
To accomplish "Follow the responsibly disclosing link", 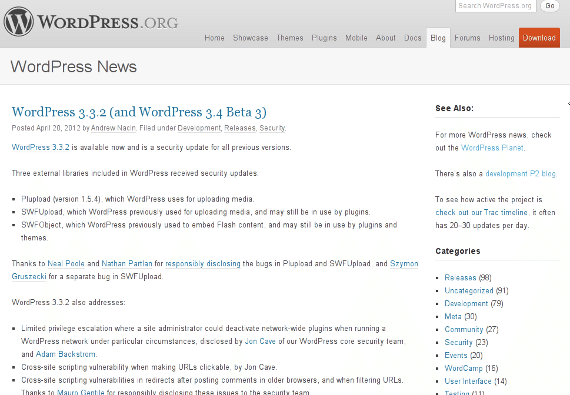I will tap(203, 263).
